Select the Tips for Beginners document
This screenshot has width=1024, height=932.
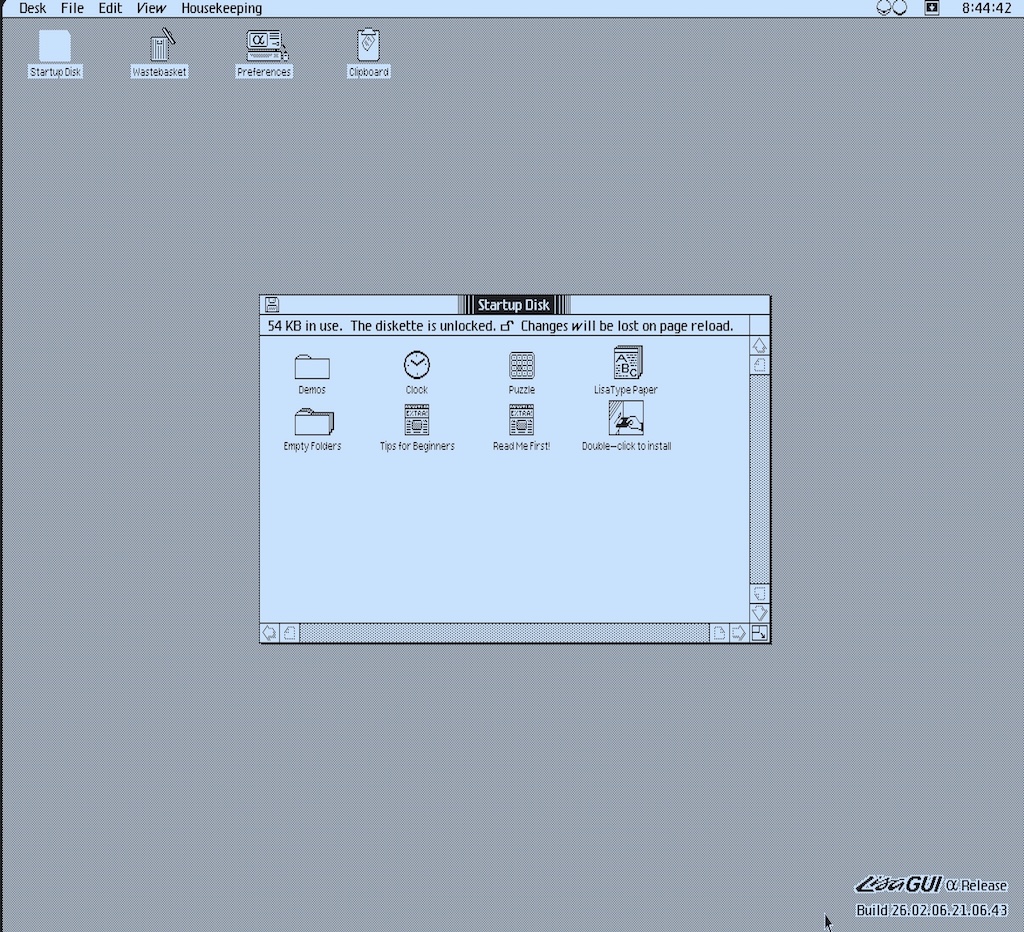tap(417, 420)
